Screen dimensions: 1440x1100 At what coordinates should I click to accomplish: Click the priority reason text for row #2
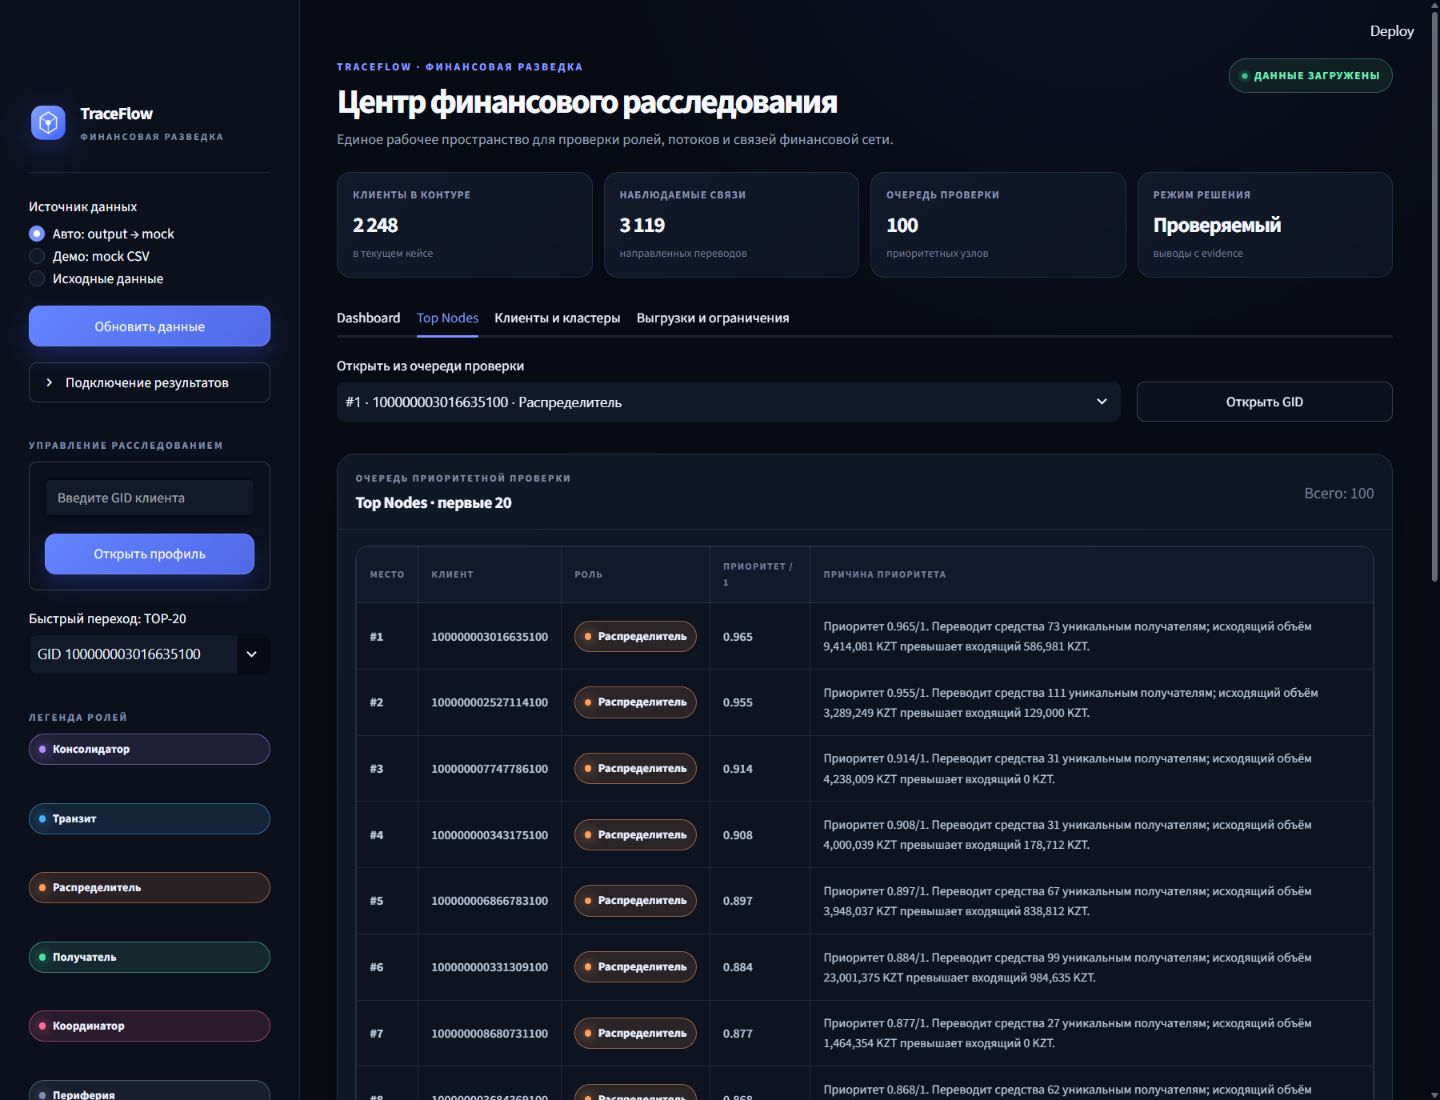(x=1070, y=703)
